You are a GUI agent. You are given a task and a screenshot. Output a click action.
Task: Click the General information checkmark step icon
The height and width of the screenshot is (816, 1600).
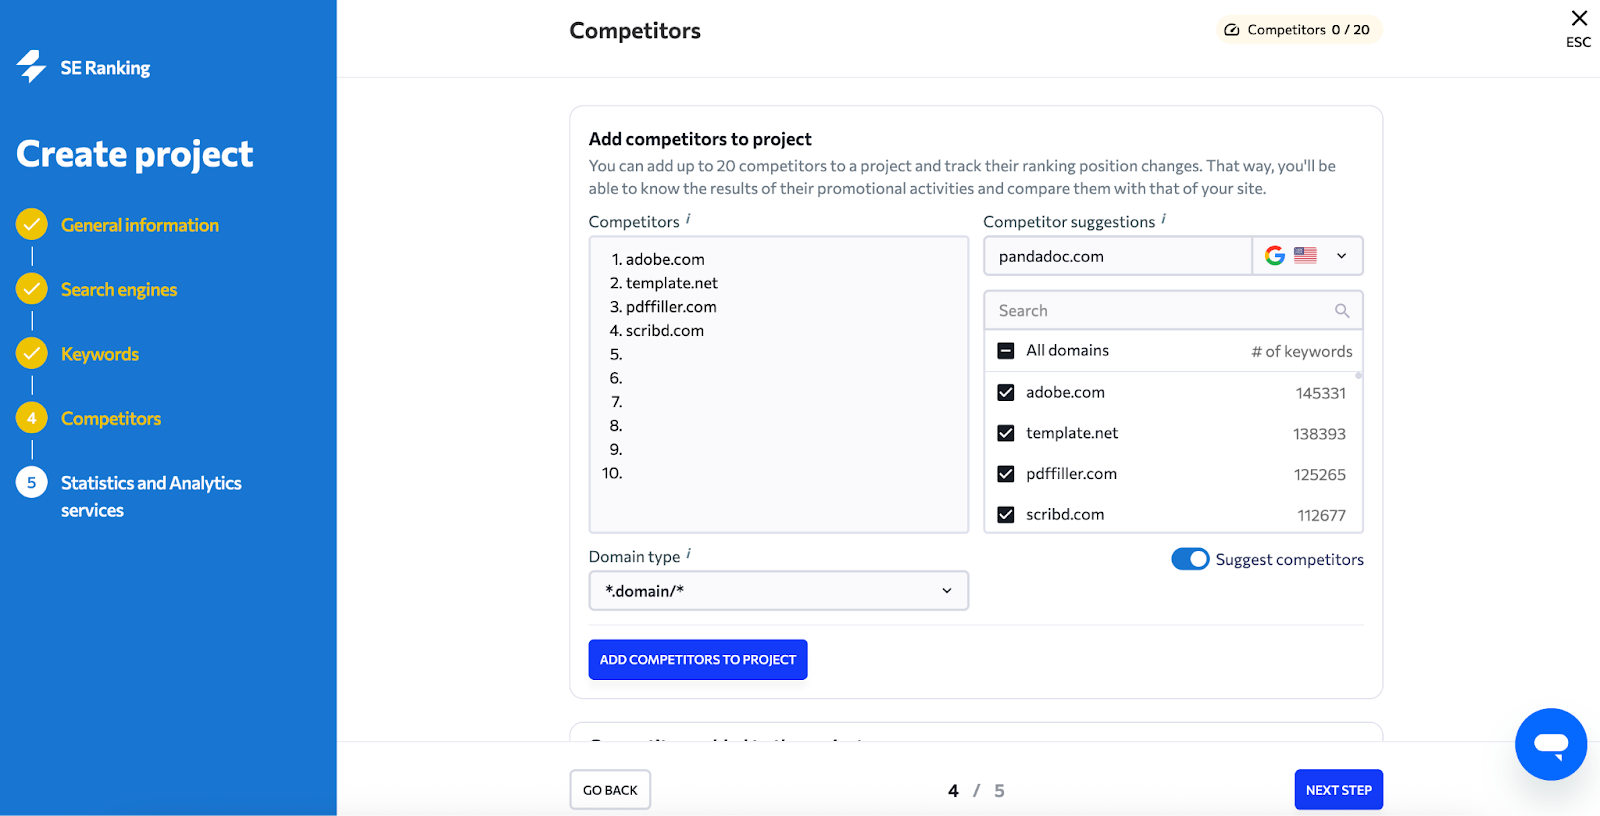(32, 225)
